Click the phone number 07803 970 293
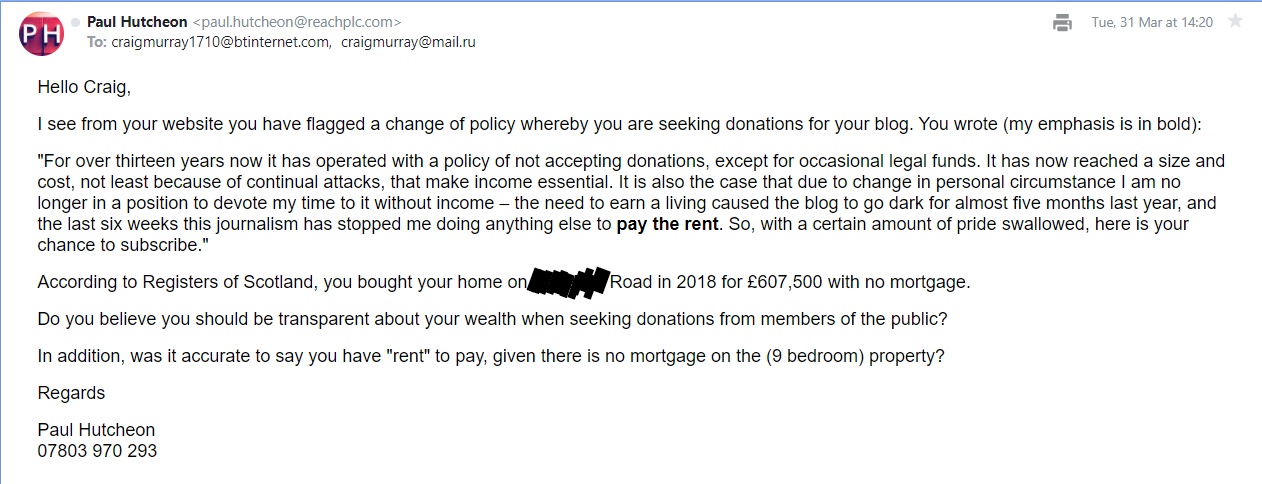 click(97, 451)
